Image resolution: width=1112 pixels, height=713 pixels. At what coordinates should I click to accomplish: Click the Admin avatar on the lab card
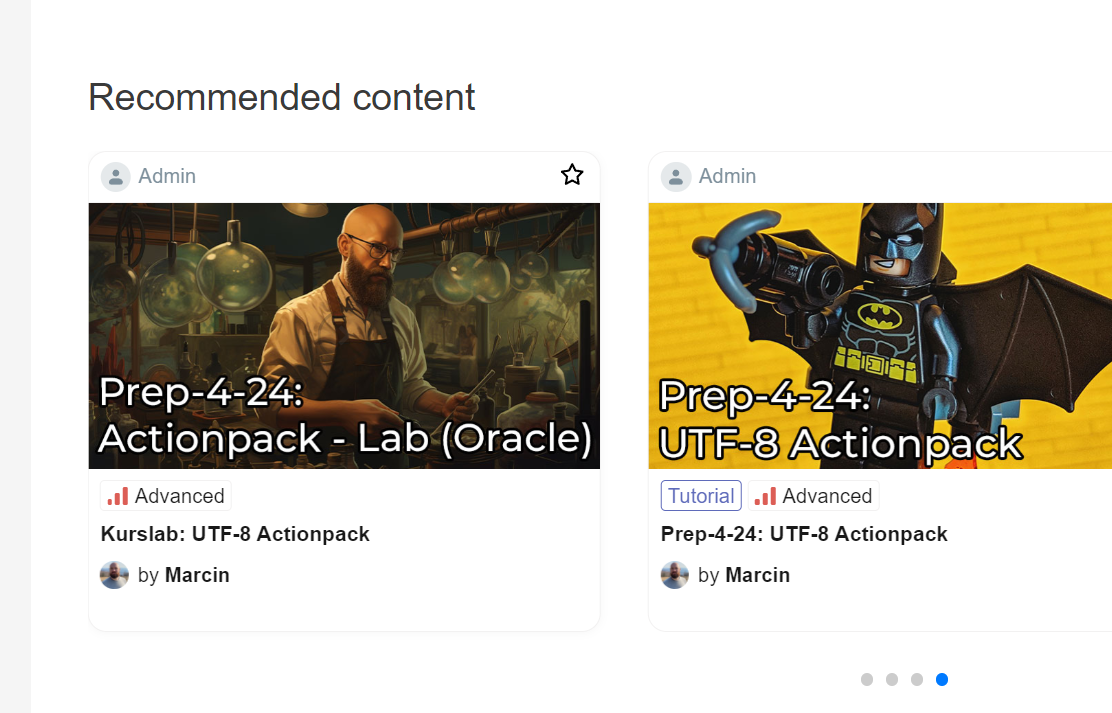tap(116, 176)
